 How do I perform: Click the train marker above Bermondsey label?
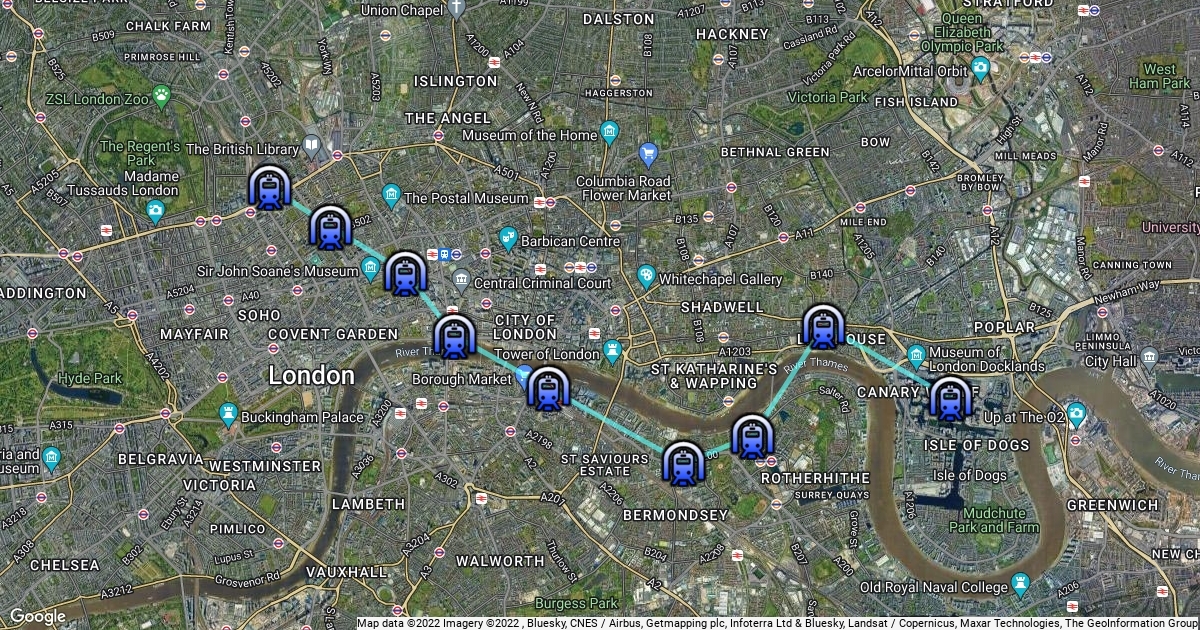tap(684, 464)
